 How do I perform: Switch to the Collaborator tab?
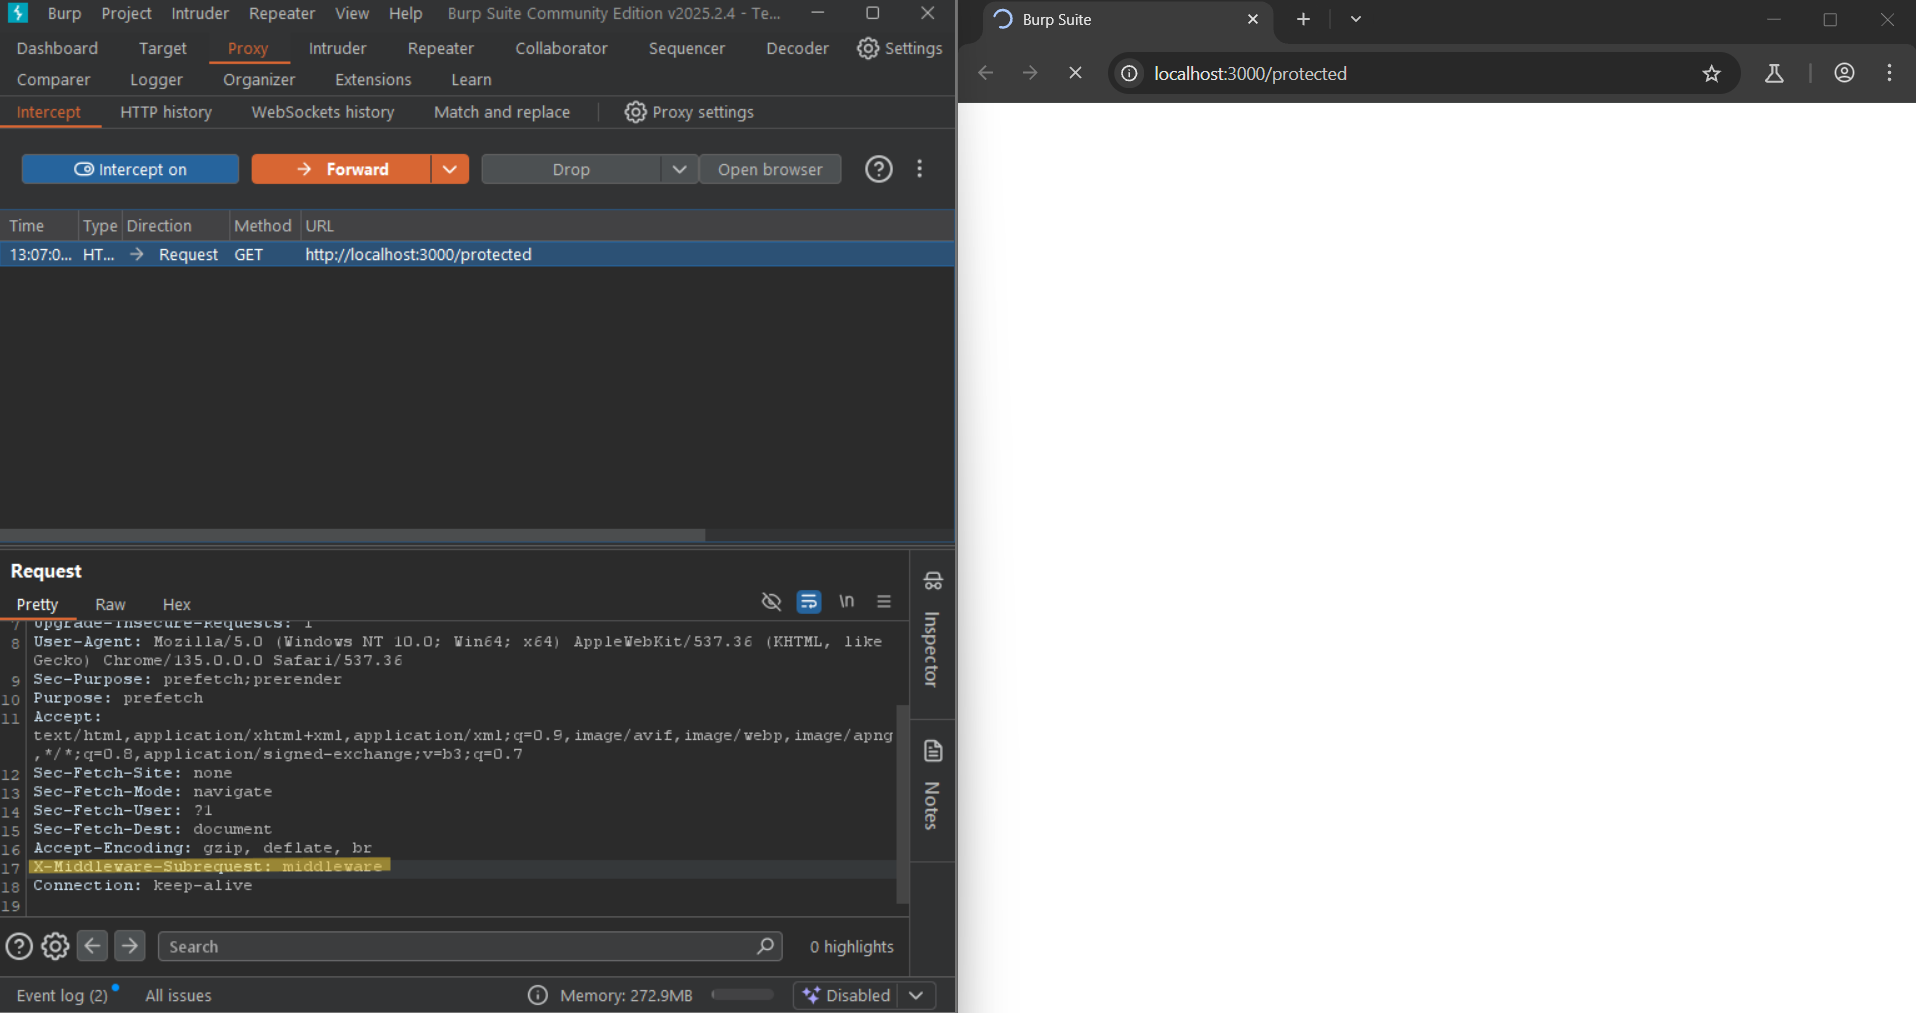tap(561, 48)
